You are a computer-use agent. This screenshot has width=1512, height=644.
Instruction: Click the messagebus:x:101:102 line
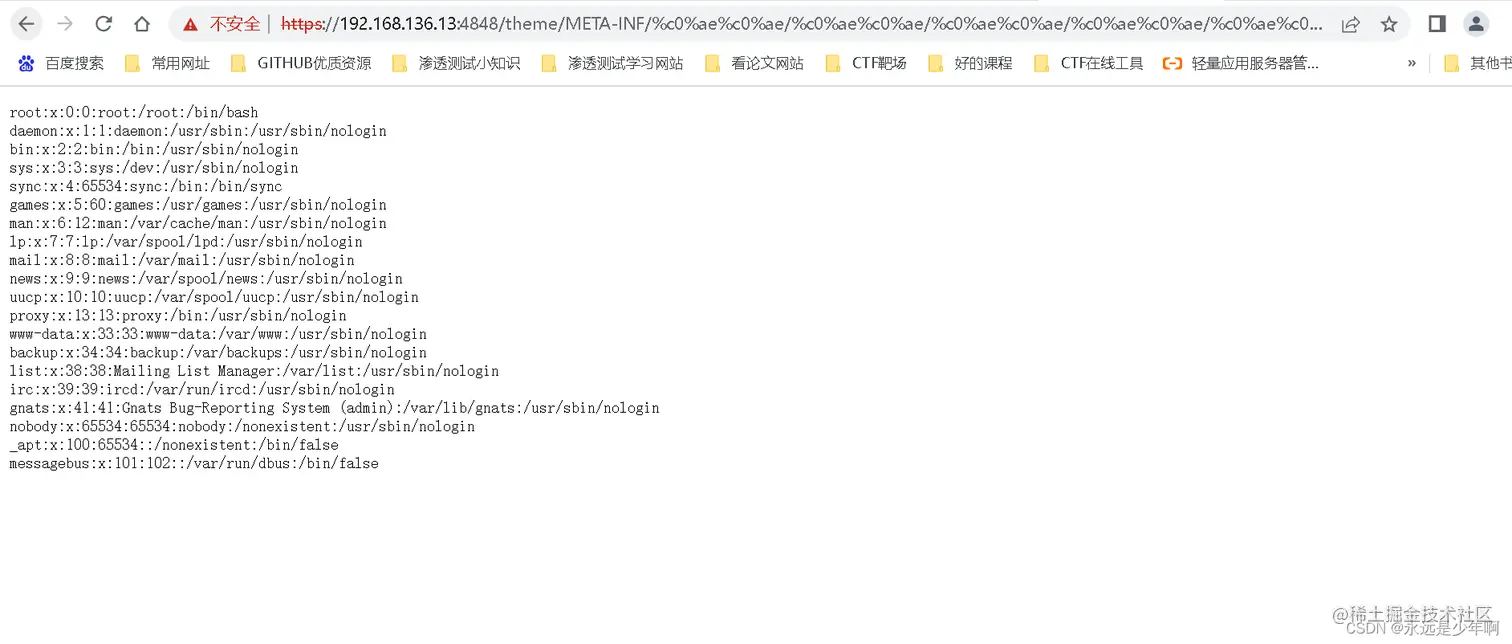[x=194, y=464]
